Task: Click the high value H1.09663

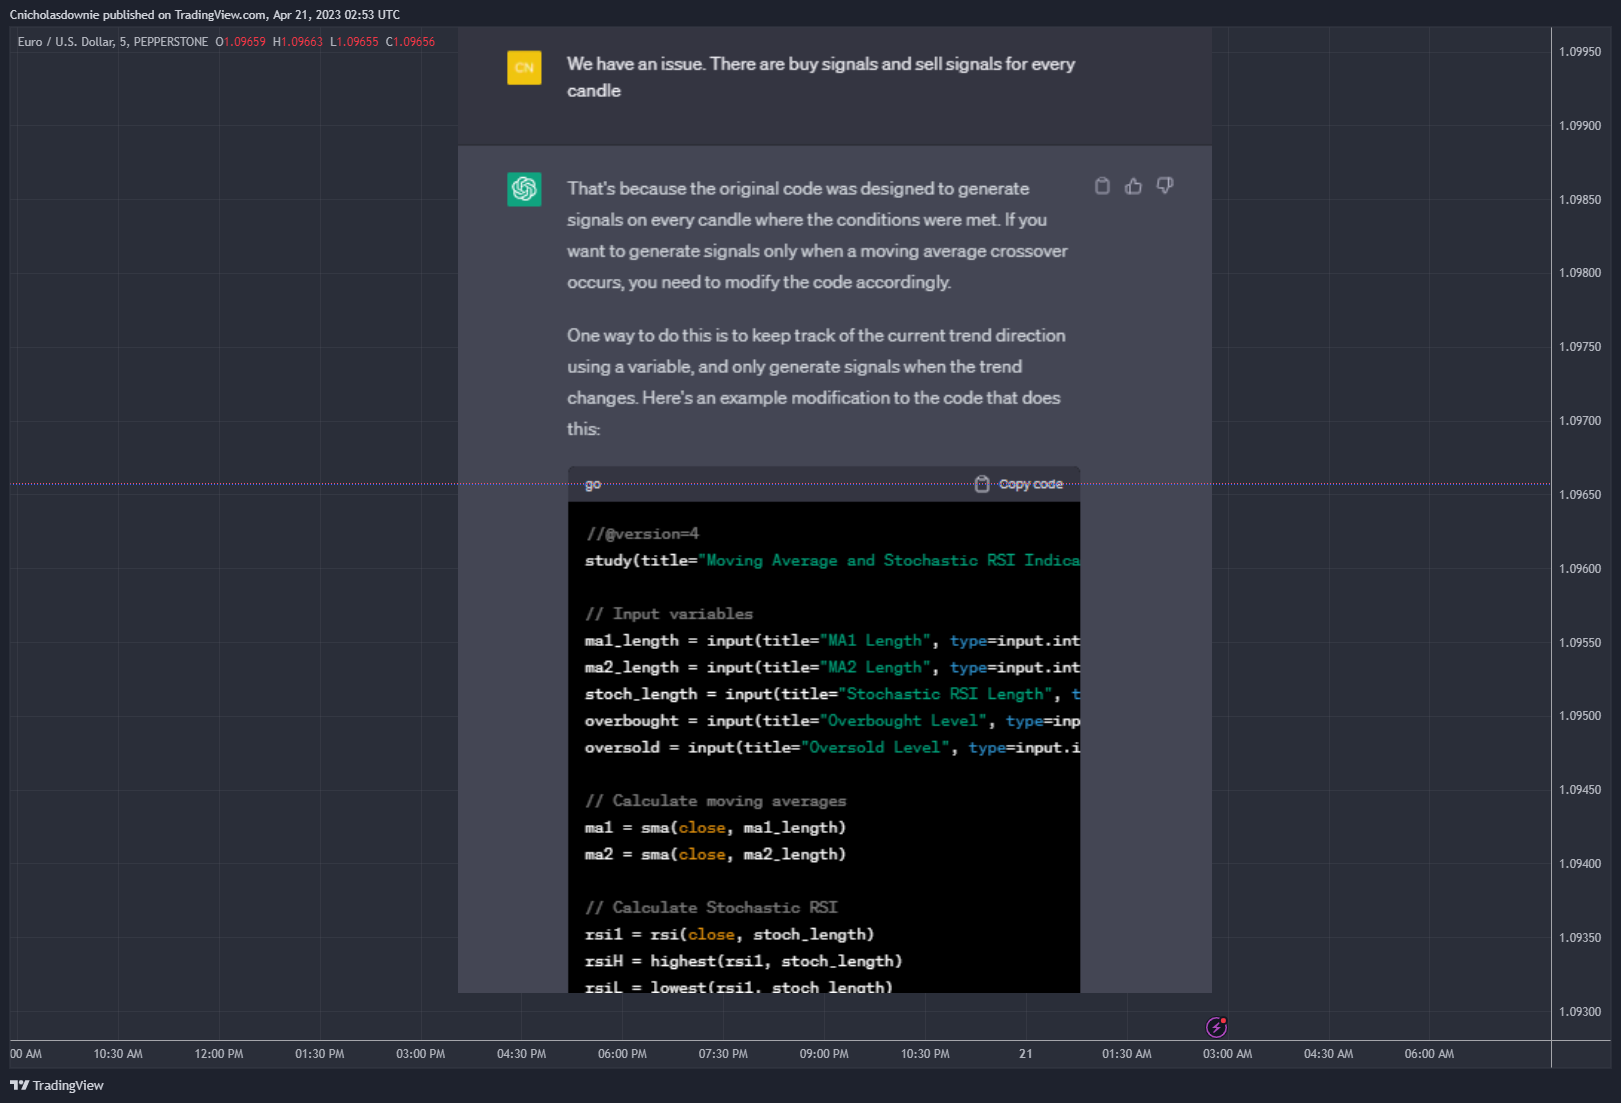Action: pyautogui.click(x=298, y=42)
